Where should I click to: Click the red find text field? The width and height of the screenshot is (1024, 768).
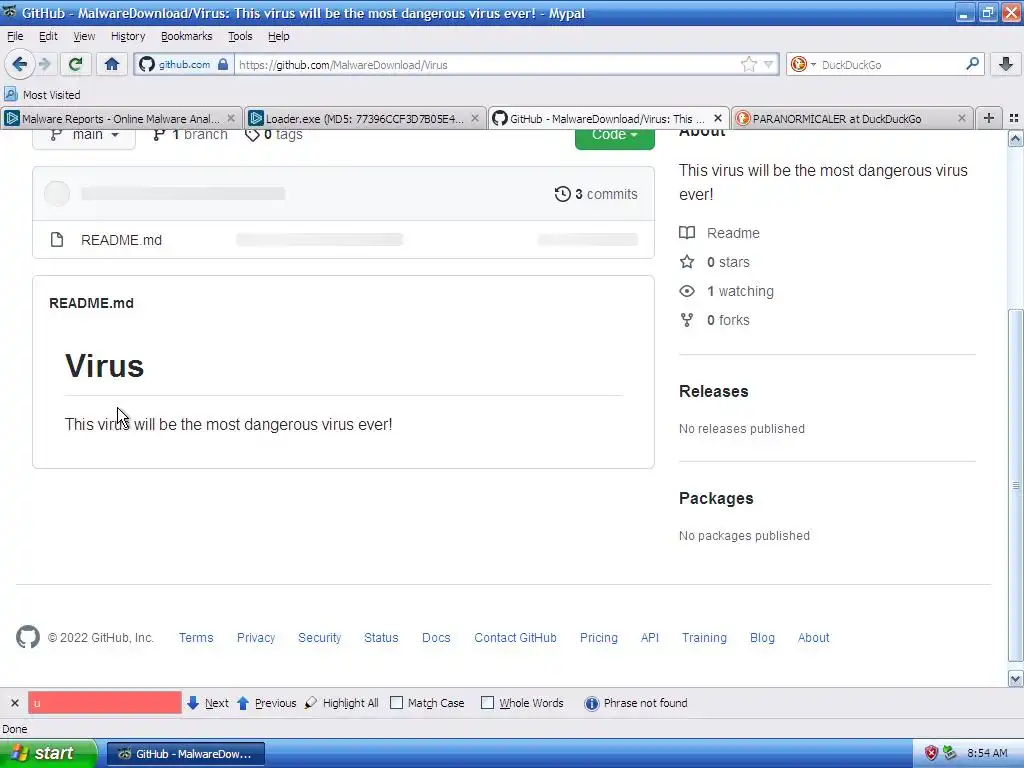coord(104,703)
